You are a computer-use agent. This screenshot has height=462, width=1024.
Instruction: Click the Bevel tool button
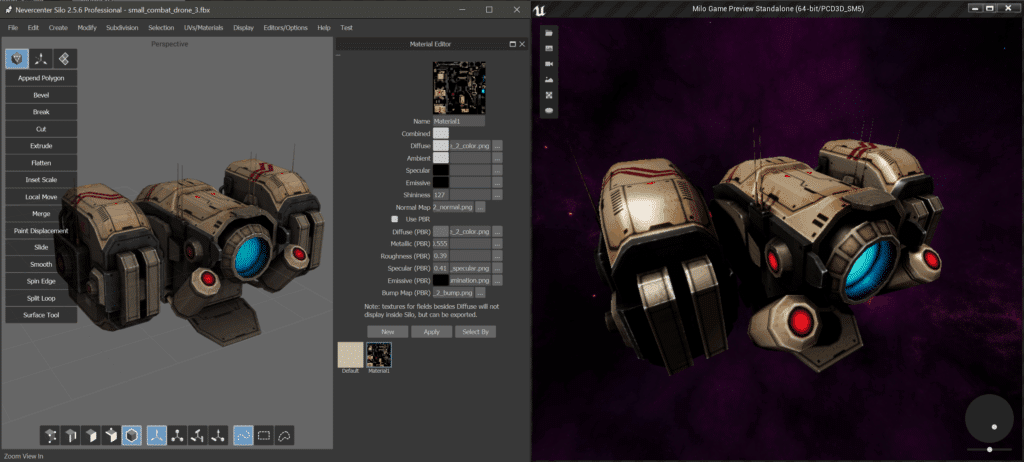tap(41, 95)
